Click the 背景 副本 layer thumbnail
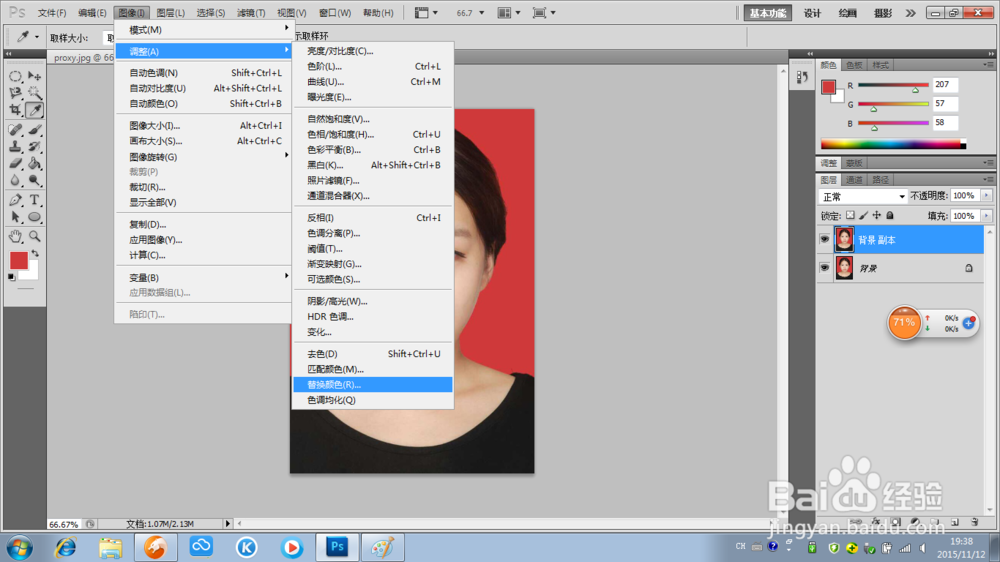The image size is (1000, 562). coord(844,240)
